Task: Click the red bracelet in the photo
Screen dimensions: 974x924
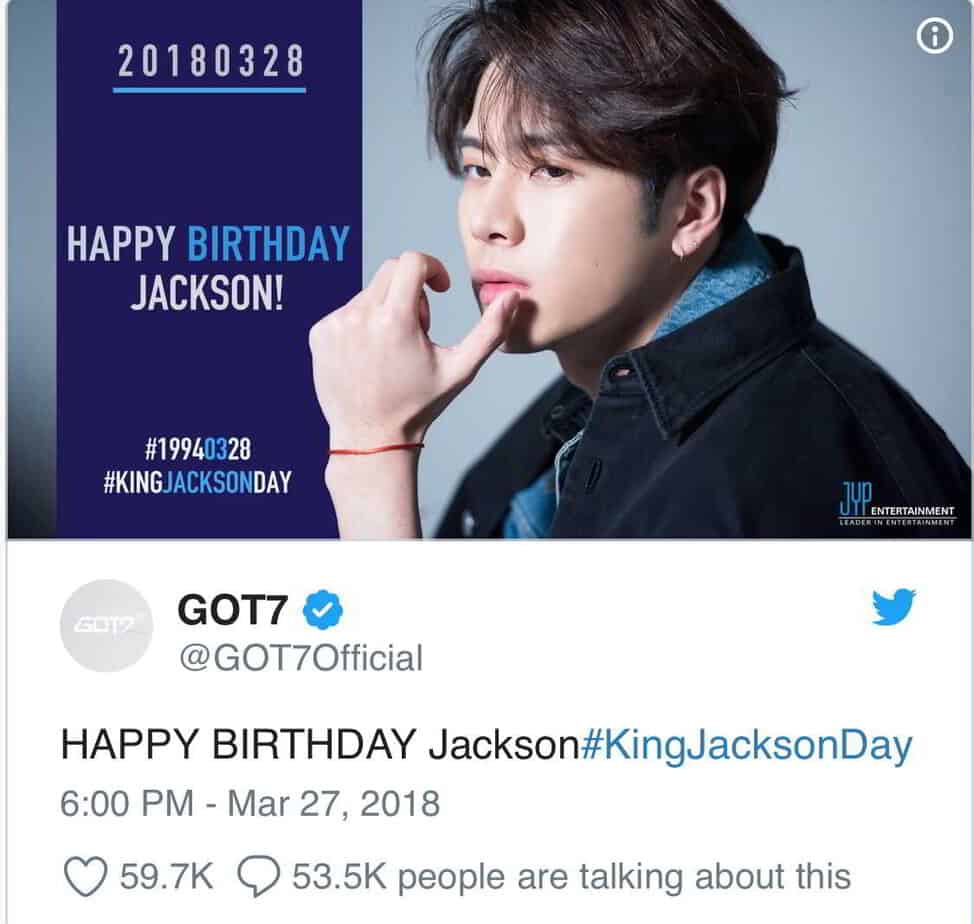Action: click(x=376, y=449)
